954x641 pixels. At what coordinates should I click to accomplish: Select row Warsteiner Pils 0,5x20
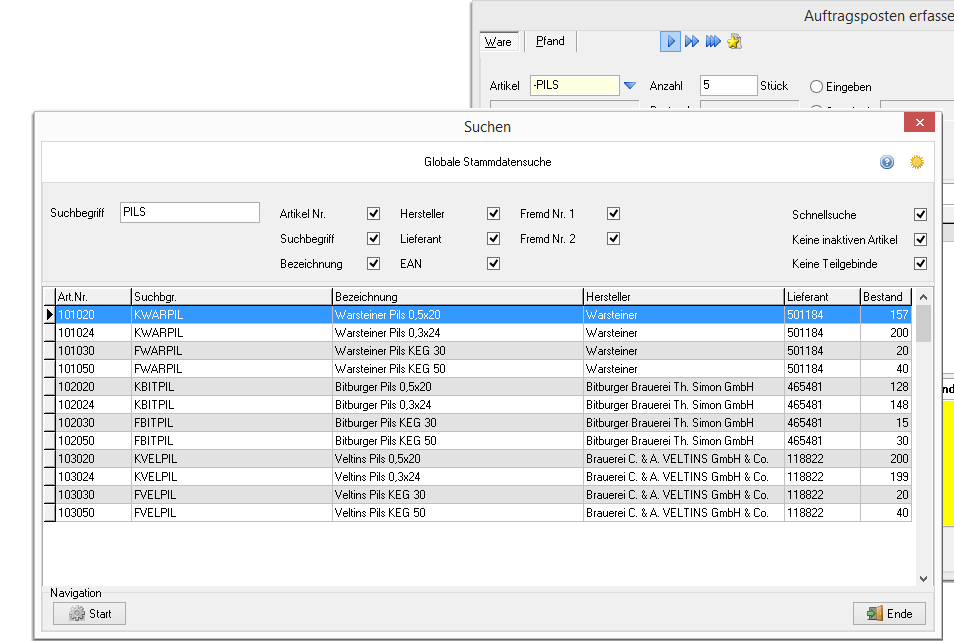click(x=484, y=314)
